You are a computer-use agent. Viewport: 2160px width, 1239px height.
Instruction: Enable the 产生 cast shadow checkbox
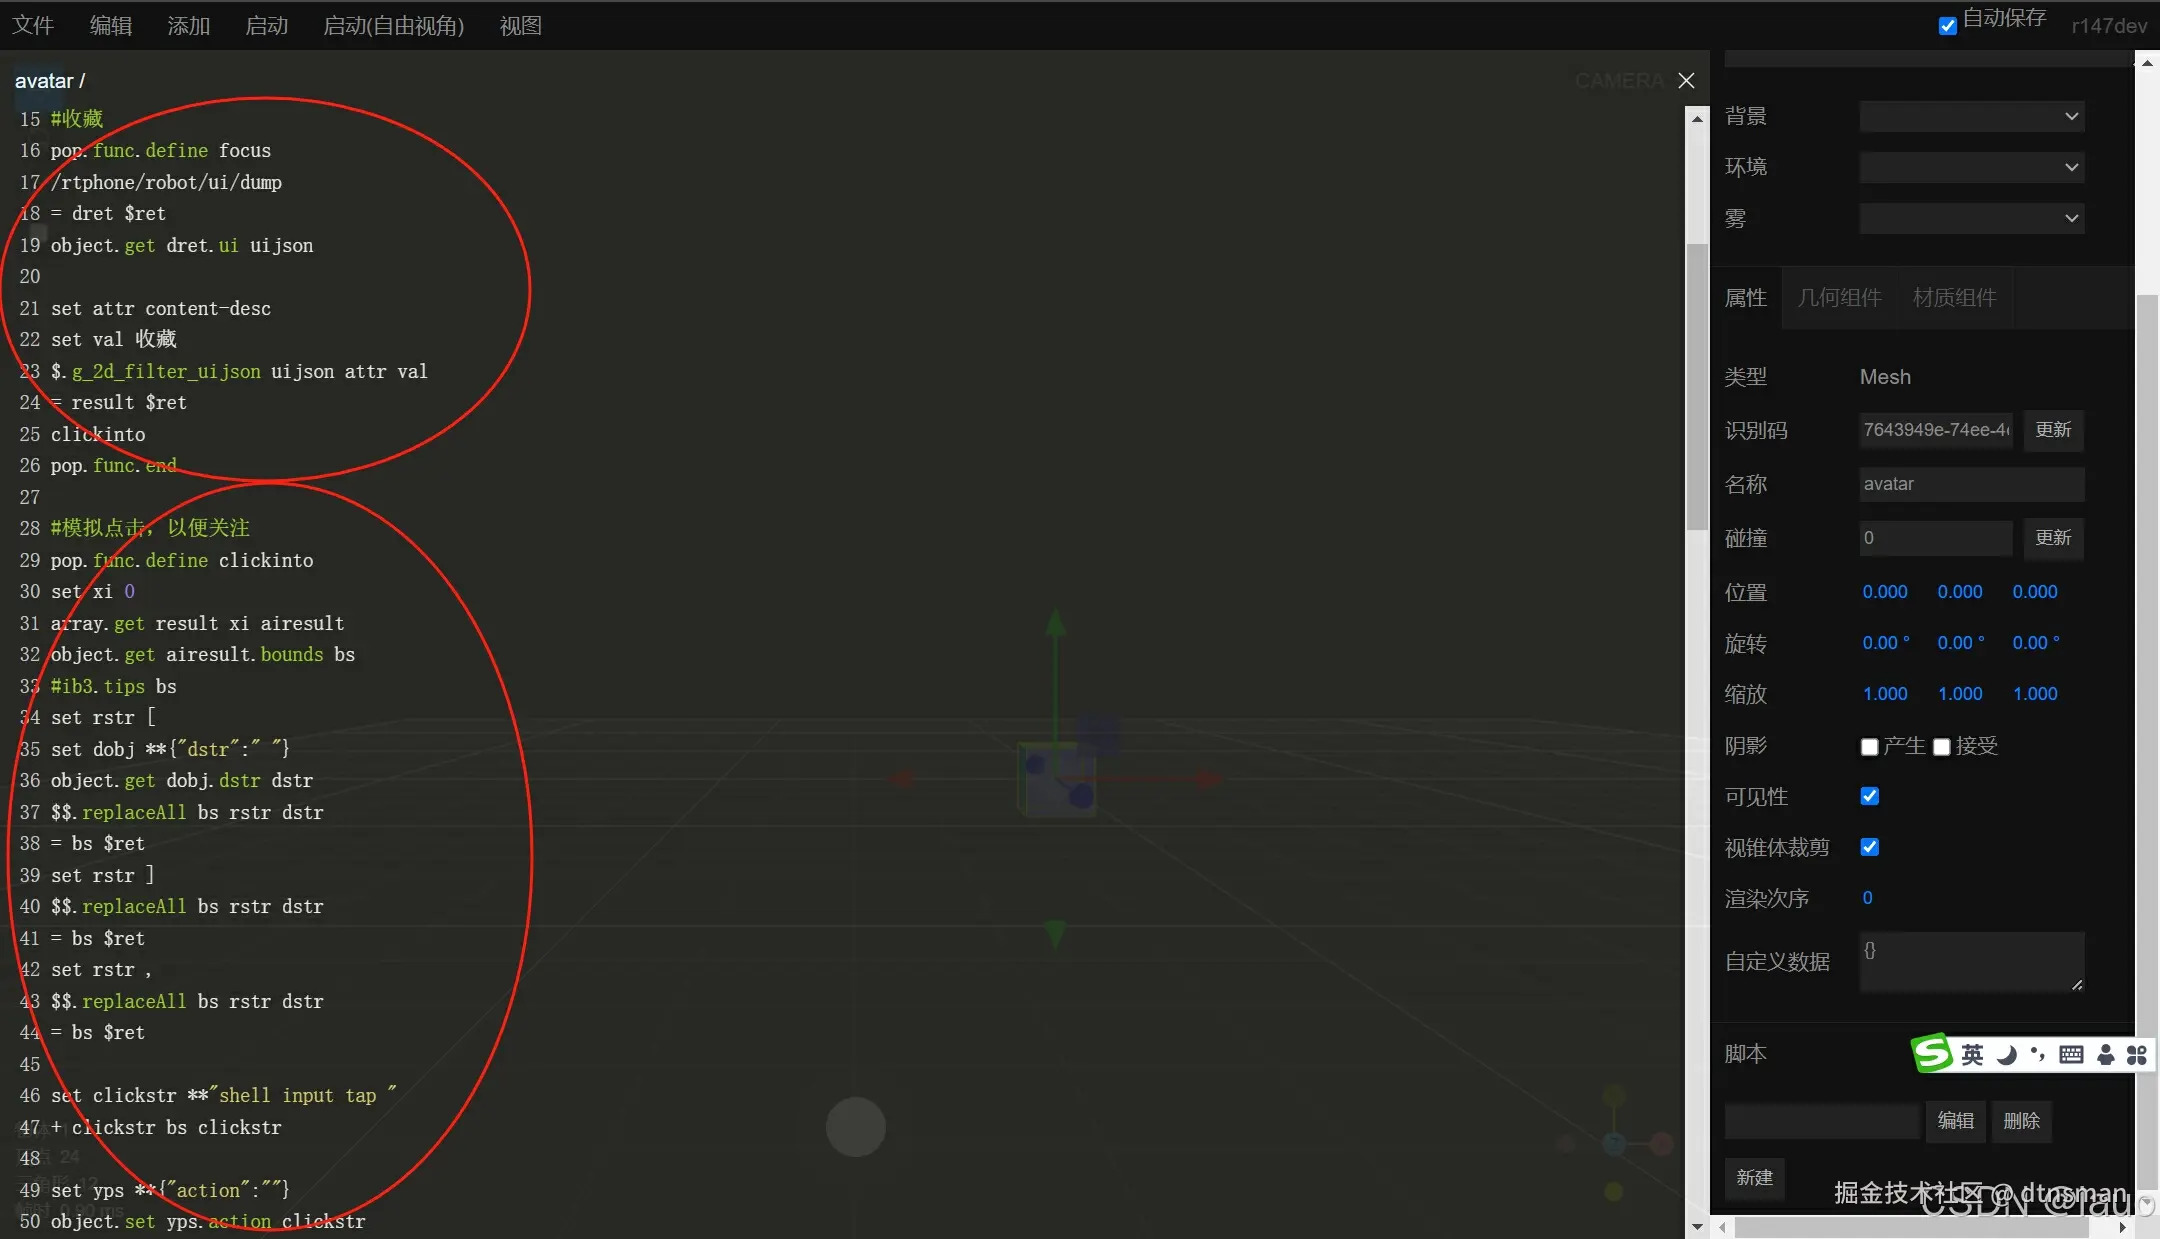click(x=1869, y=747)
